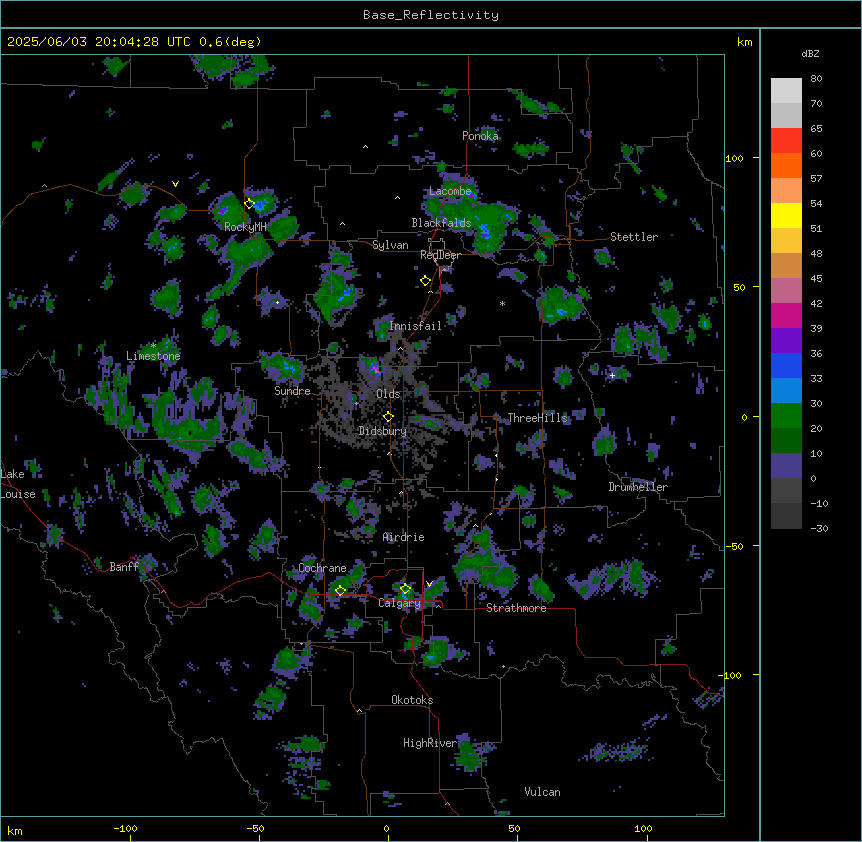Select the Limestone label
Viewport: 862px width, 842px height.
pos(153,356)
